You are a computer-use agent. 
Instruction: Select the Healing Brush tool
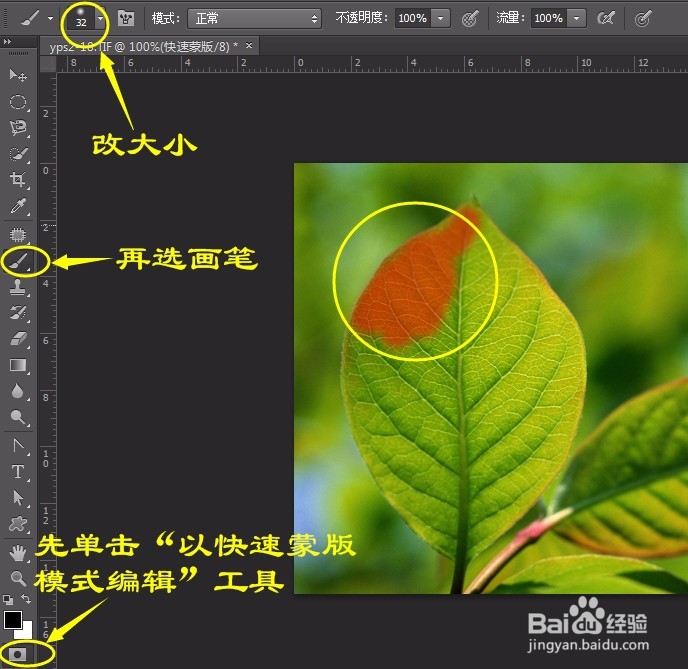point(18,235)
